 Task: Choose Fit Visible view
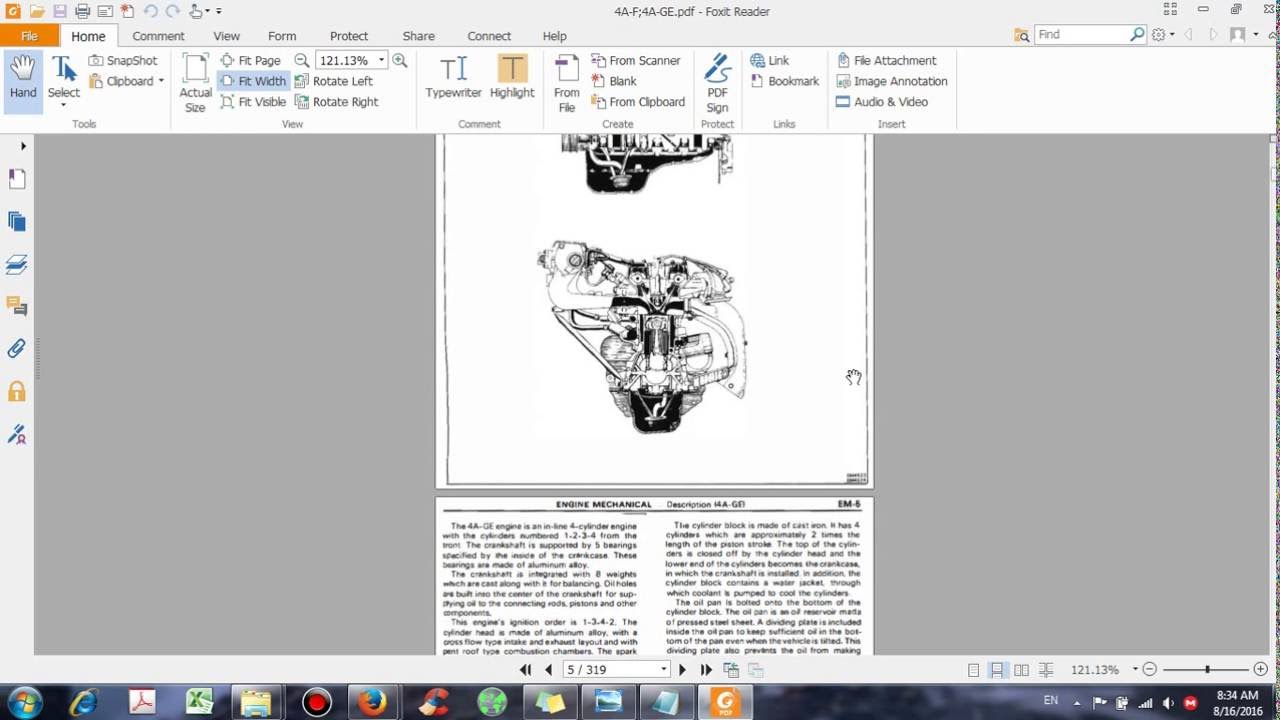coord(253,102)
